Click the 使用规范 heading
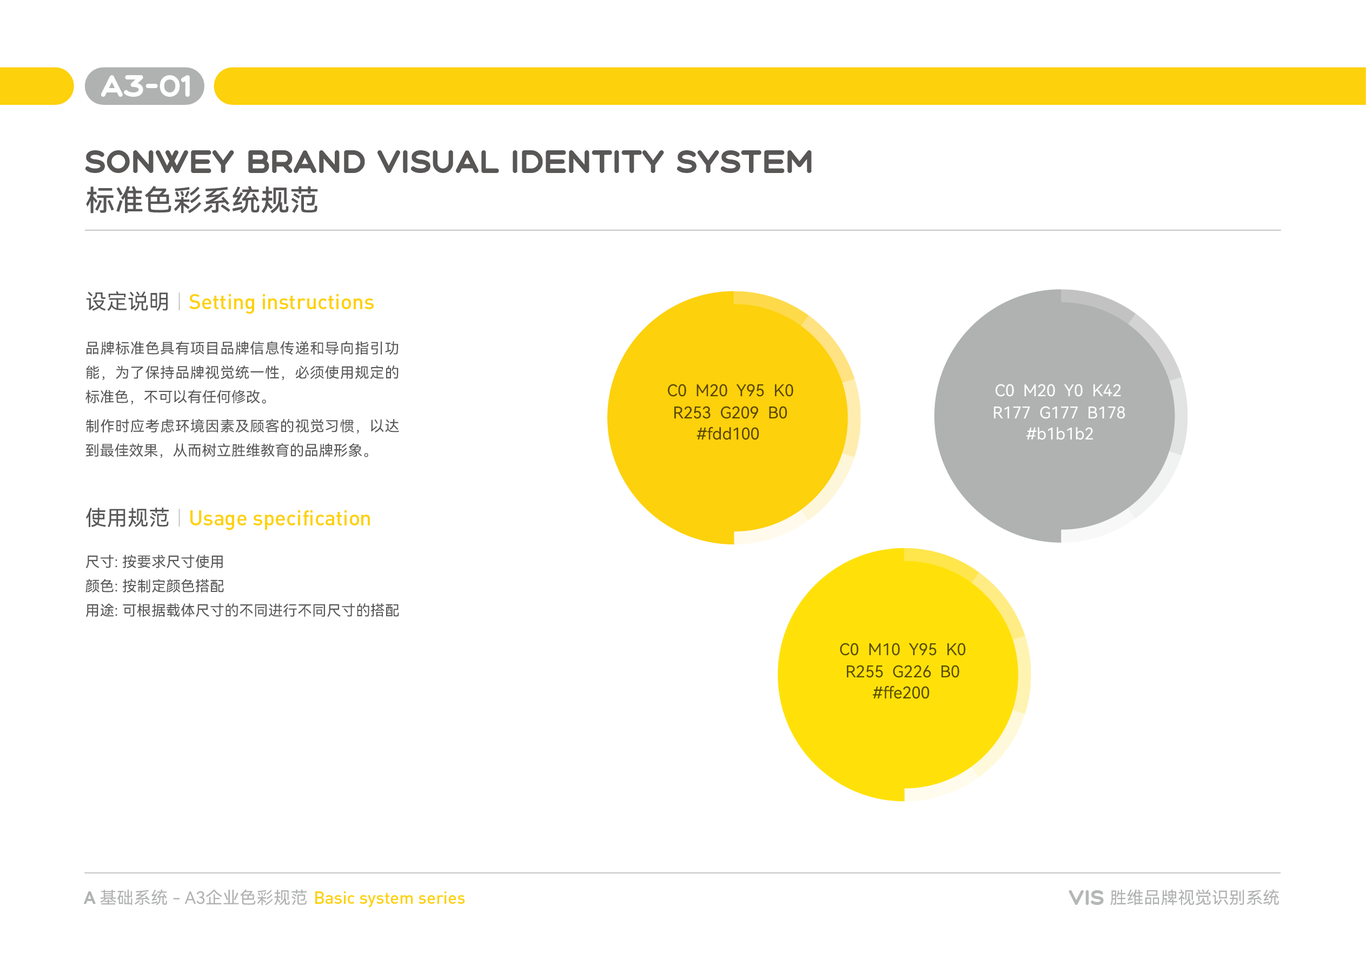The width and height of the screenshot is (1366, 966). [127, 518]
